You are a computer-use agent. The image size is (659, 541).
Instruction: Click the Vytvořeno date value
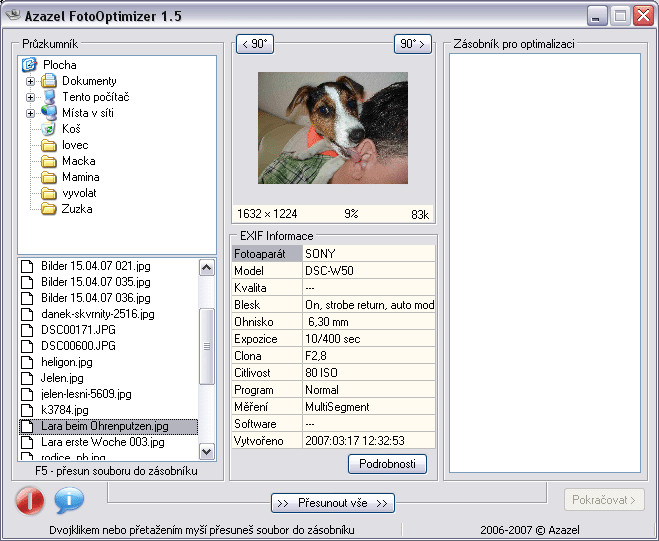coord(369,441)
